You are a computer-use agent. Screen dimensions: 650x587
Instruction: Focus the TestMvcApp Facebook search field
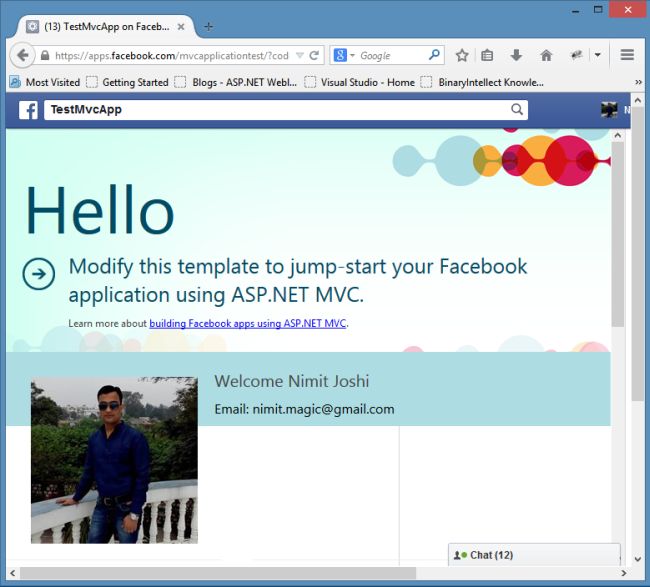[x=286, y=110]
